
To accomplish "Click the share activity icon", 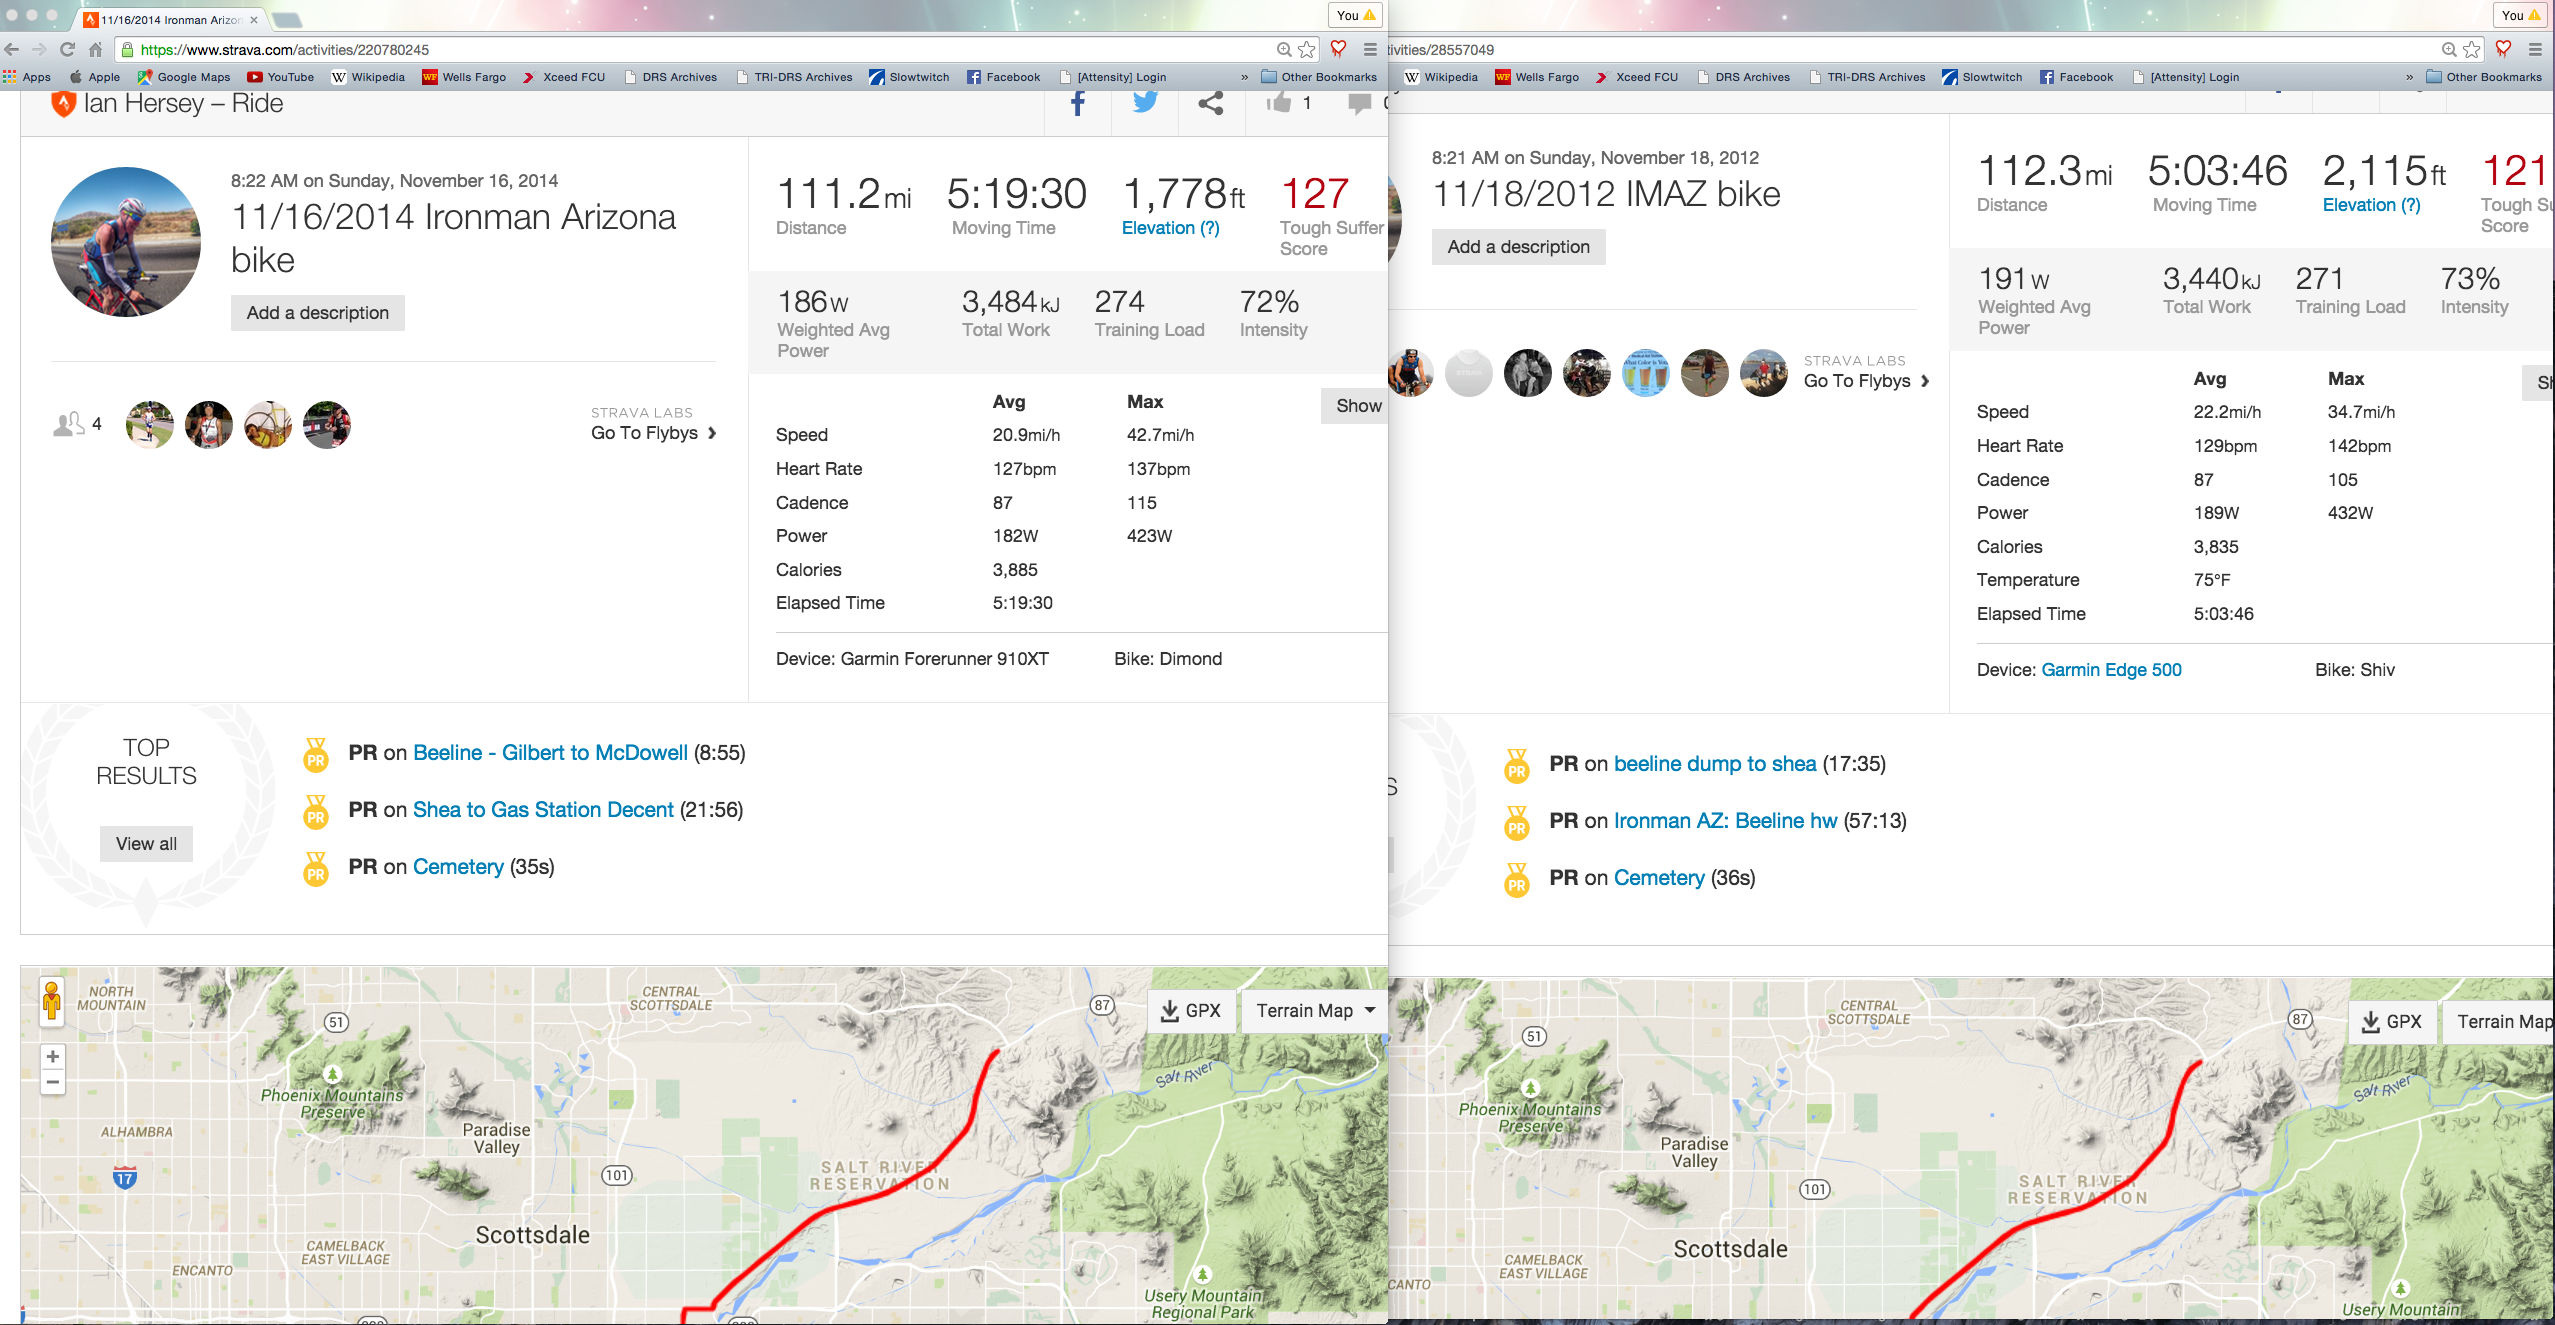I will click(1210, 103).
